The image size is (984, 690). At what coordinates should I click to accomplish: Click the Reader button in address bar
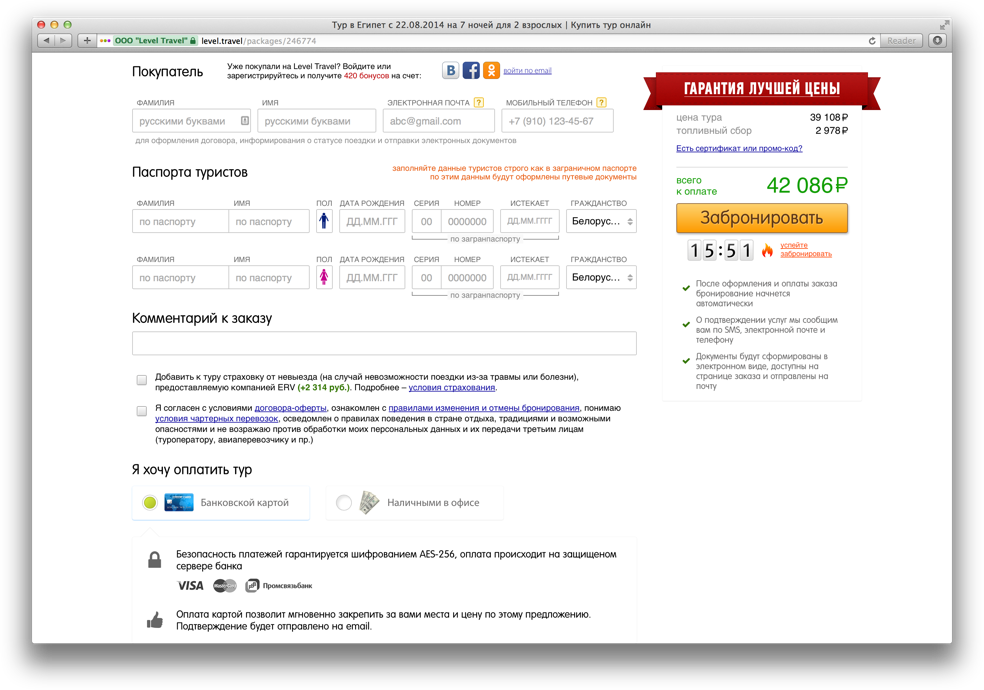(901, 41)
